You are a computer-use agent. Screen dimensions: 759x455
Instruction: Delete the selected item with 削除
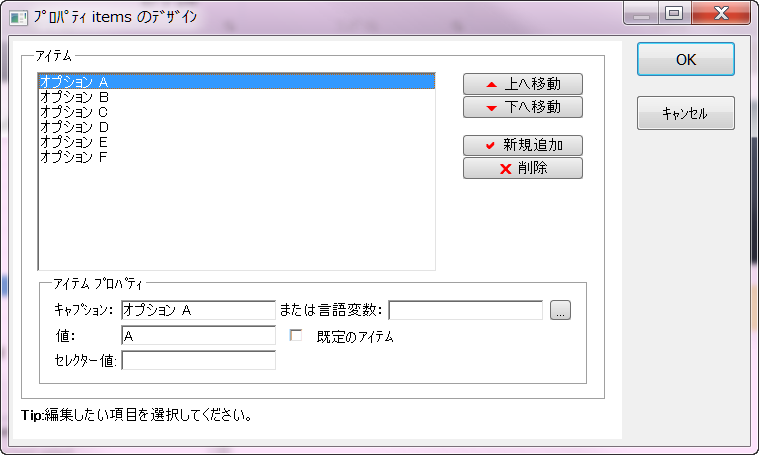pos(523,168)
